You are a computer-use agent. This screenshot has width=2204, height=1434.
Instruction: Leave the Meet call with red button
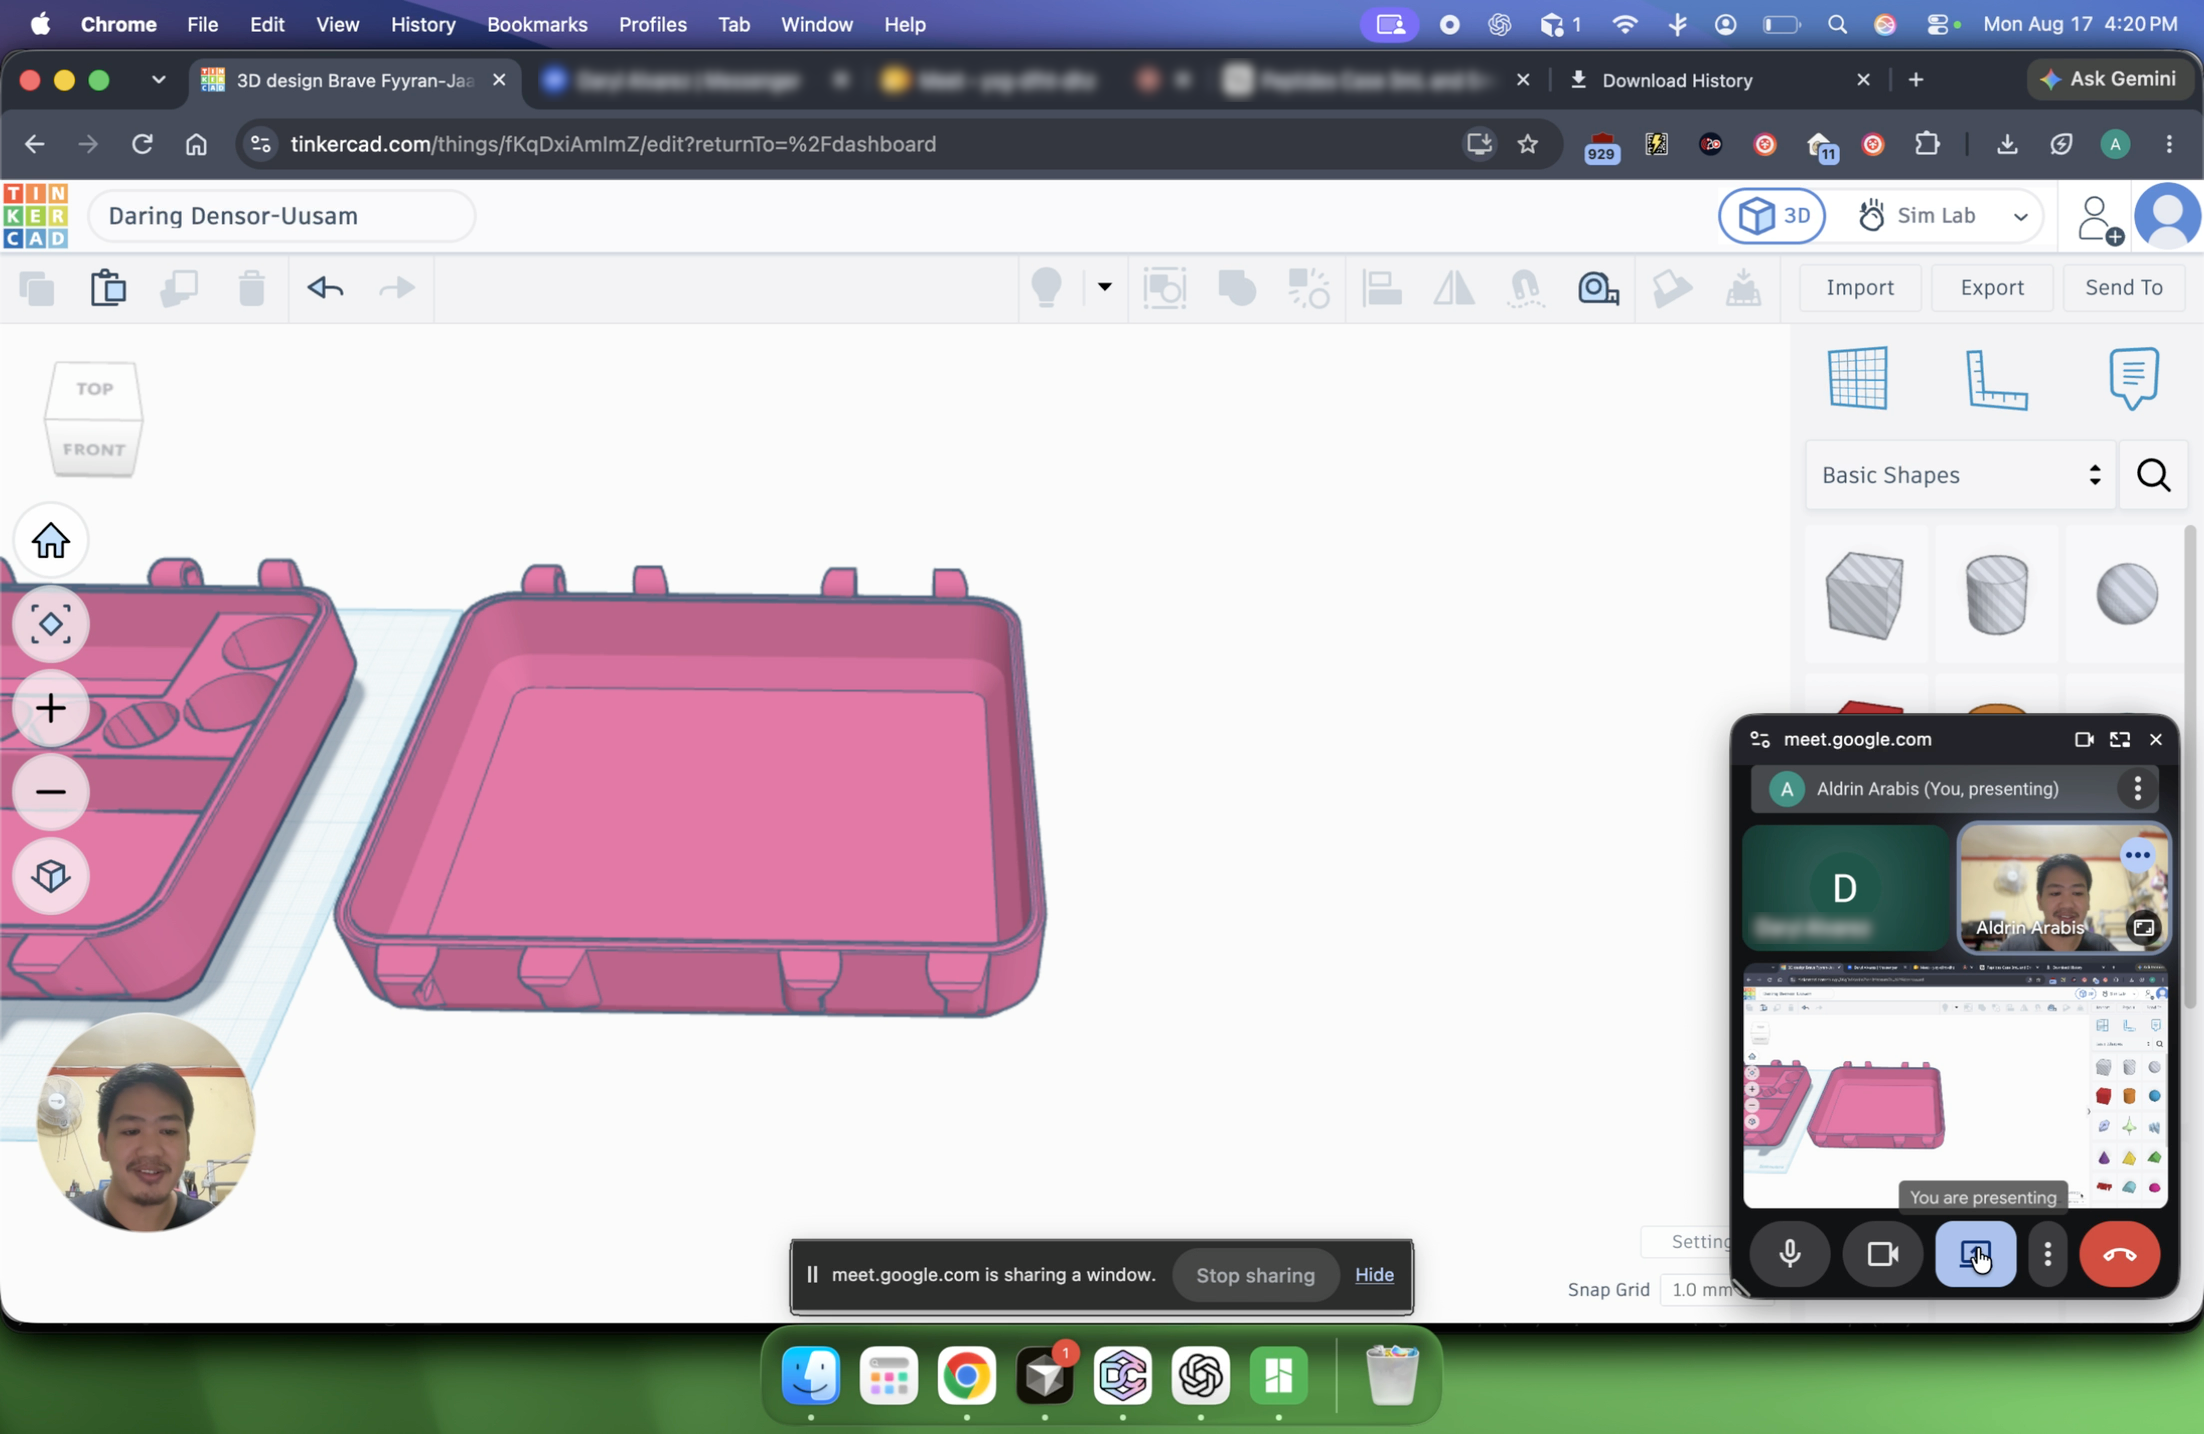pyautogui.click(x=2119, y=1254)
